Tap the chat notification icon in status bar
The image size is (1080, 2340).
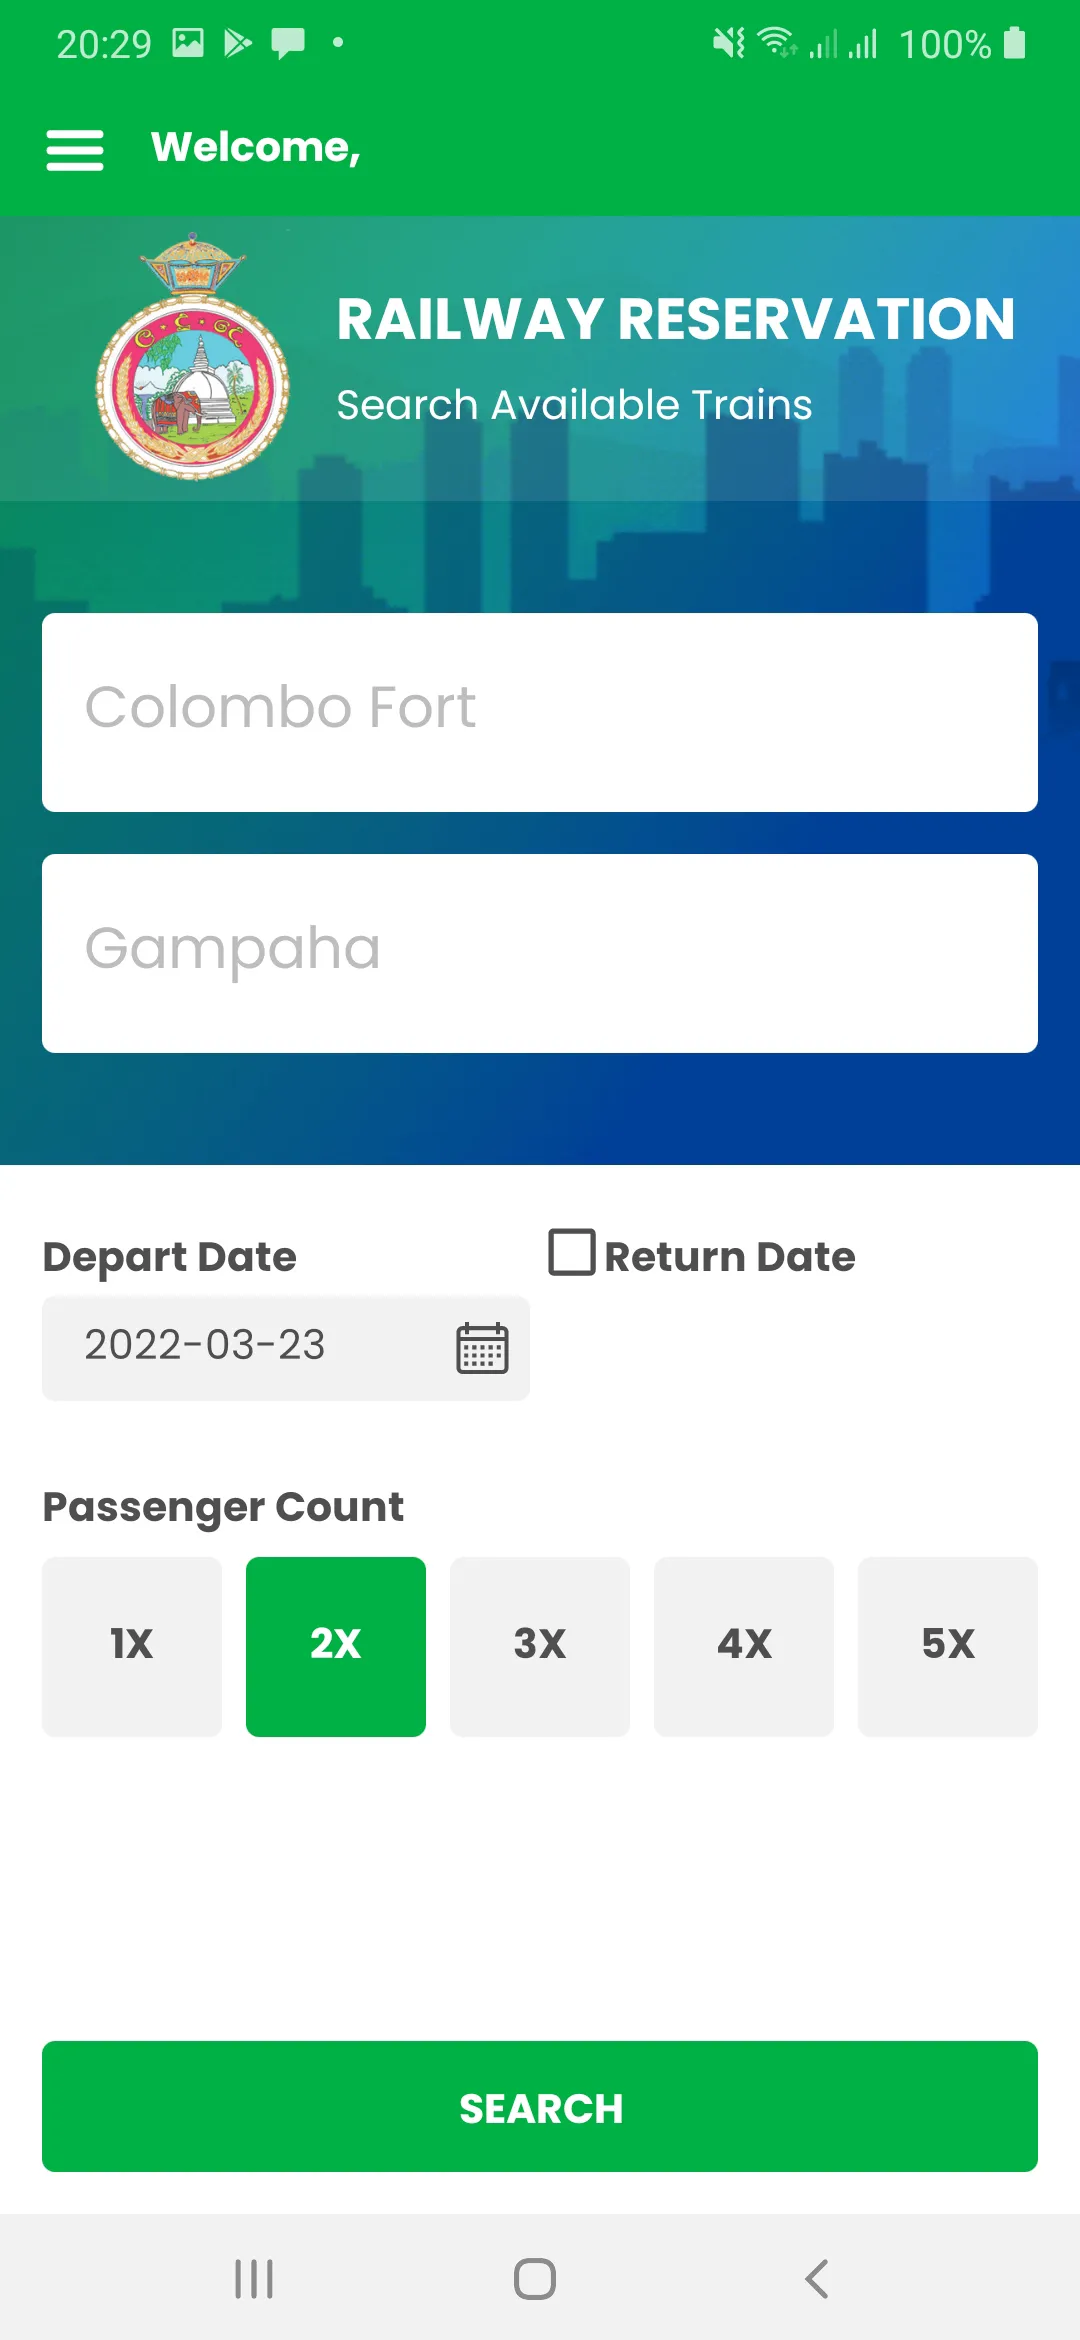tap(288, 43)
